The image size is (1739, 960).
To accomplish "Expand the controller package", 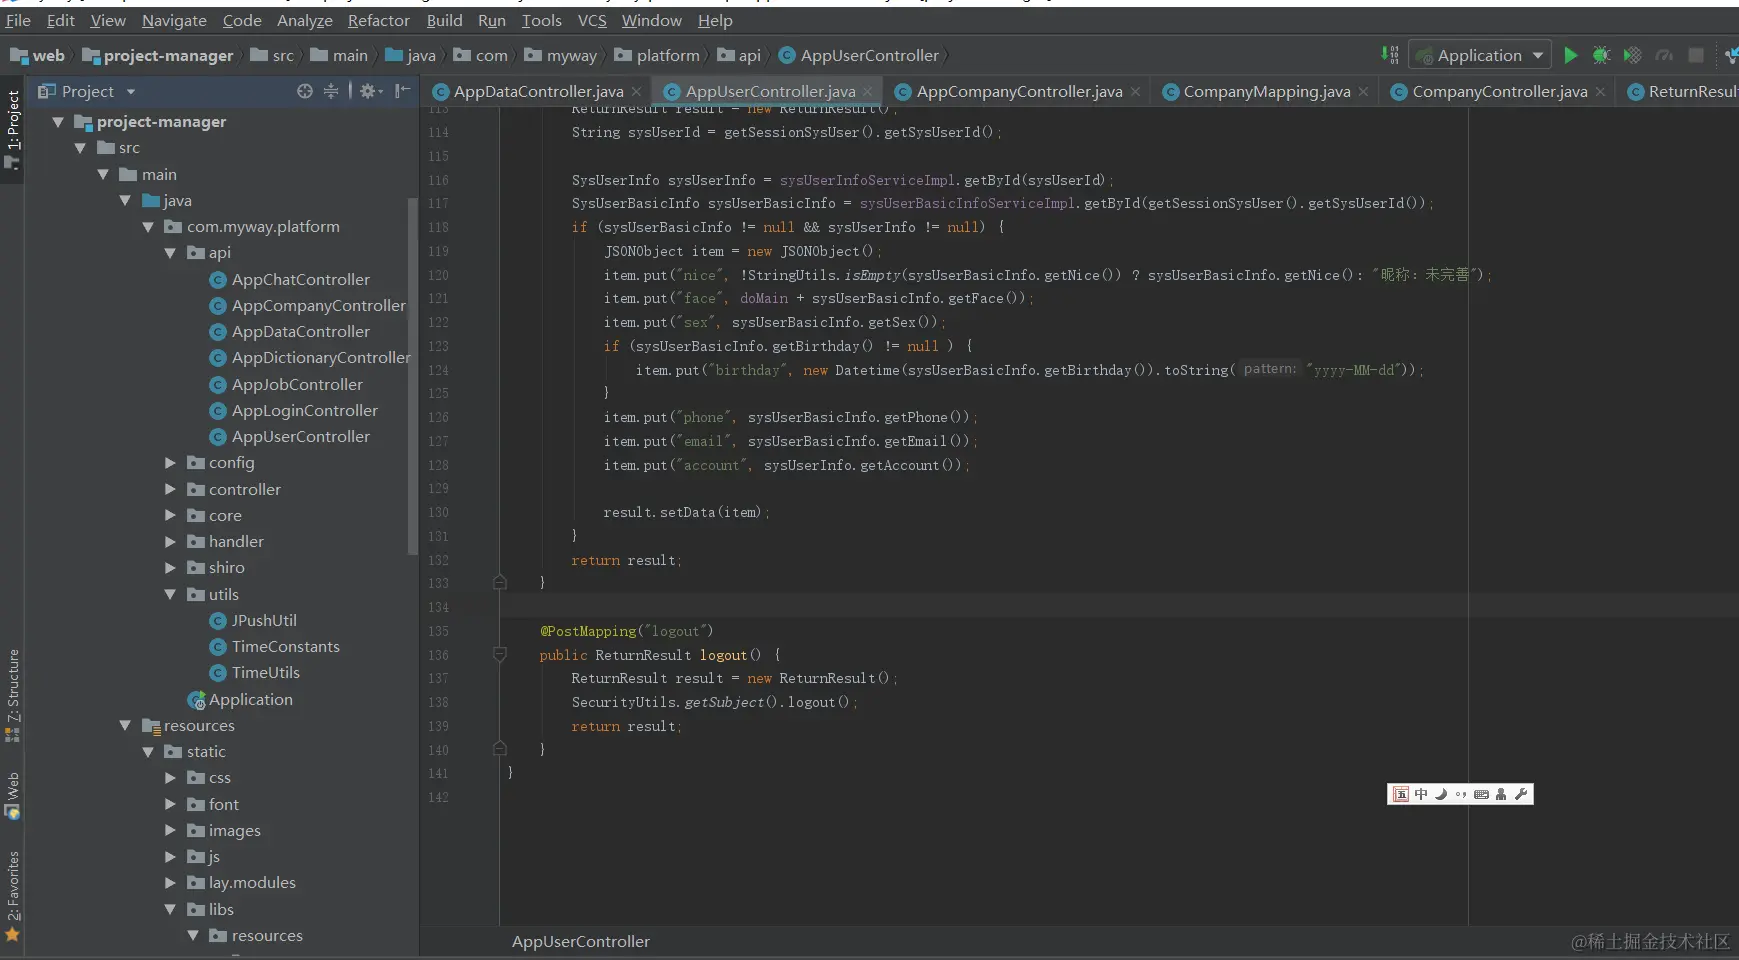I will (x=170, y=489).
